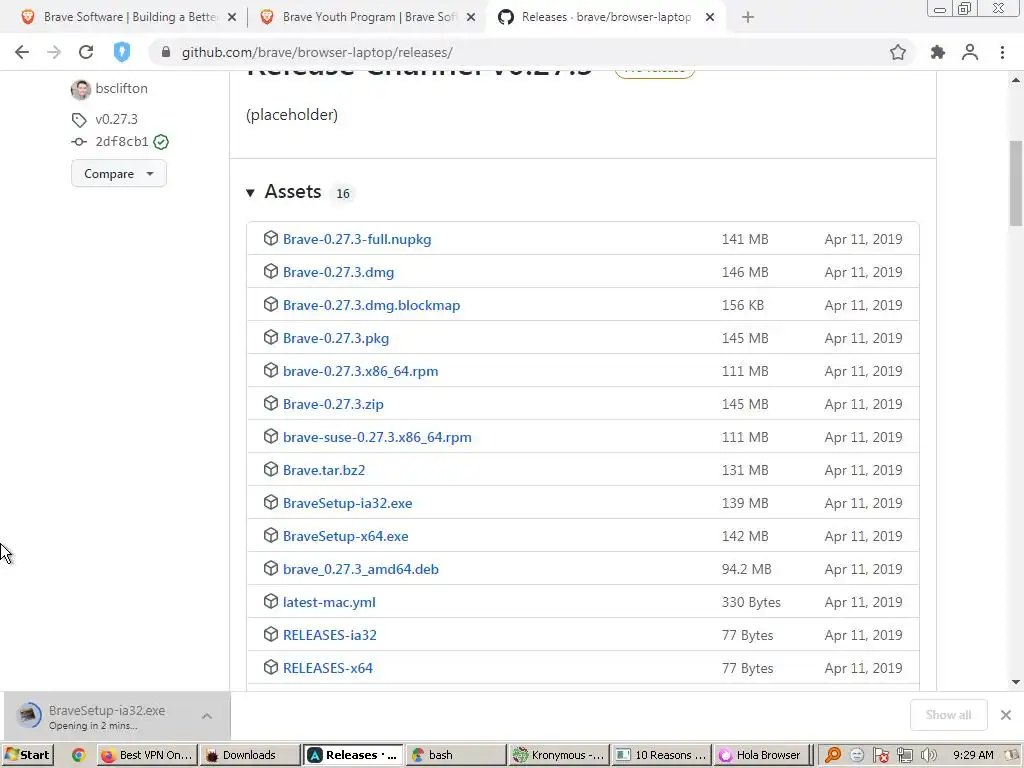Open bsclifton profile link

click(x=121, y=89)
